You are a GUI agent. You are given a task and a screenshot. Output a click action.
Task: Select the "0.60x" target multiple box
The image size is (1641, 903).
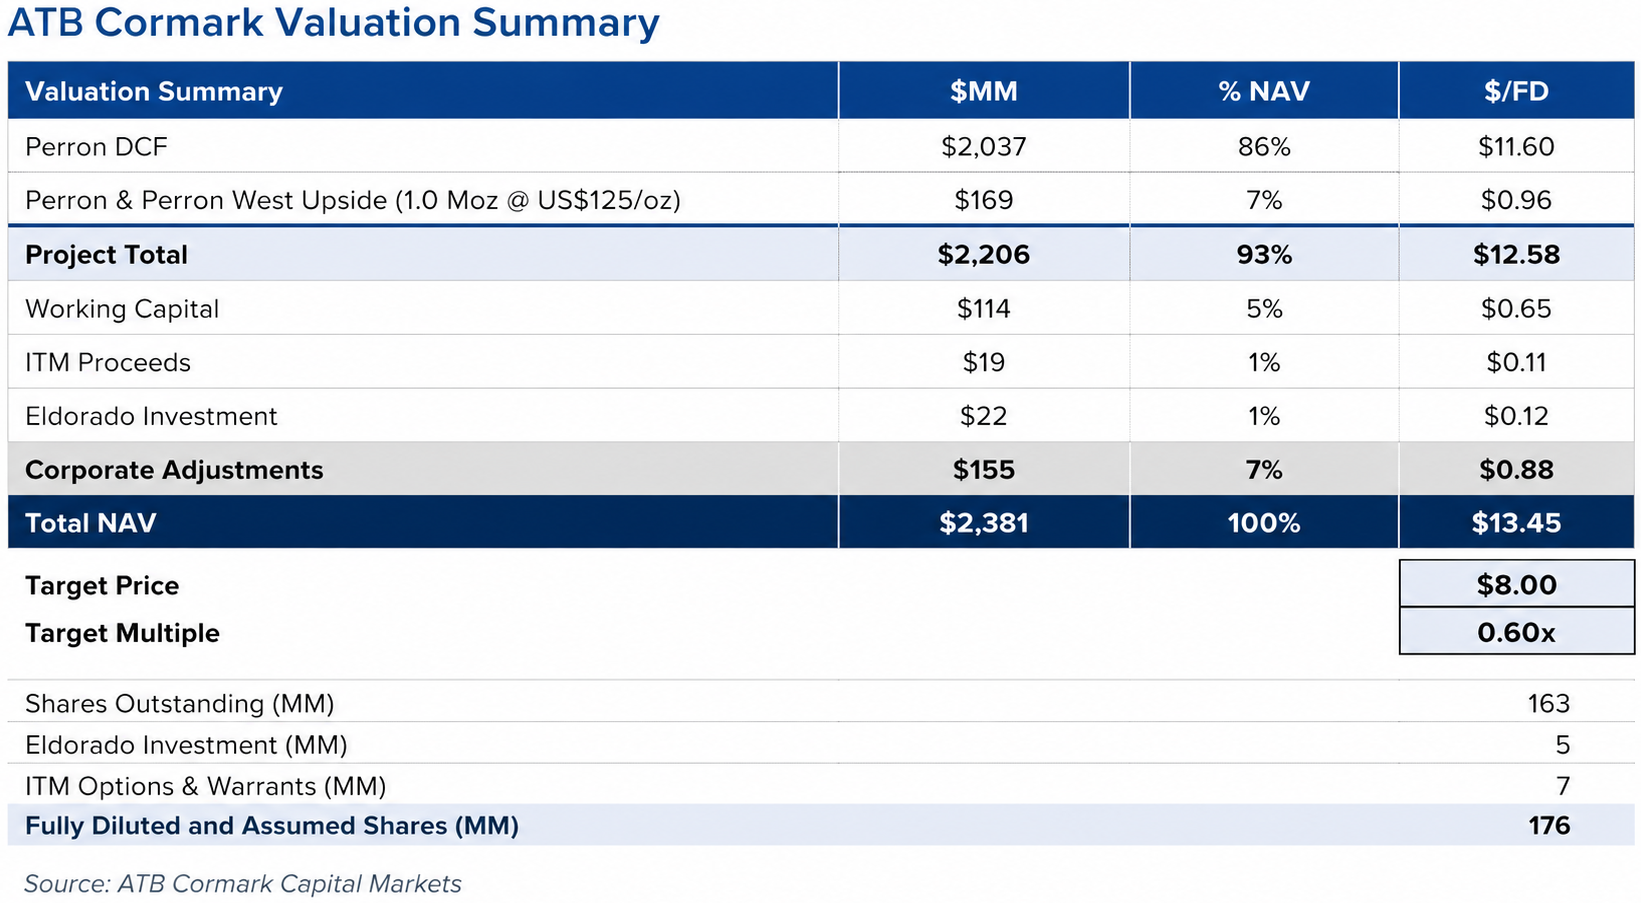click(x=1516, y=631)
